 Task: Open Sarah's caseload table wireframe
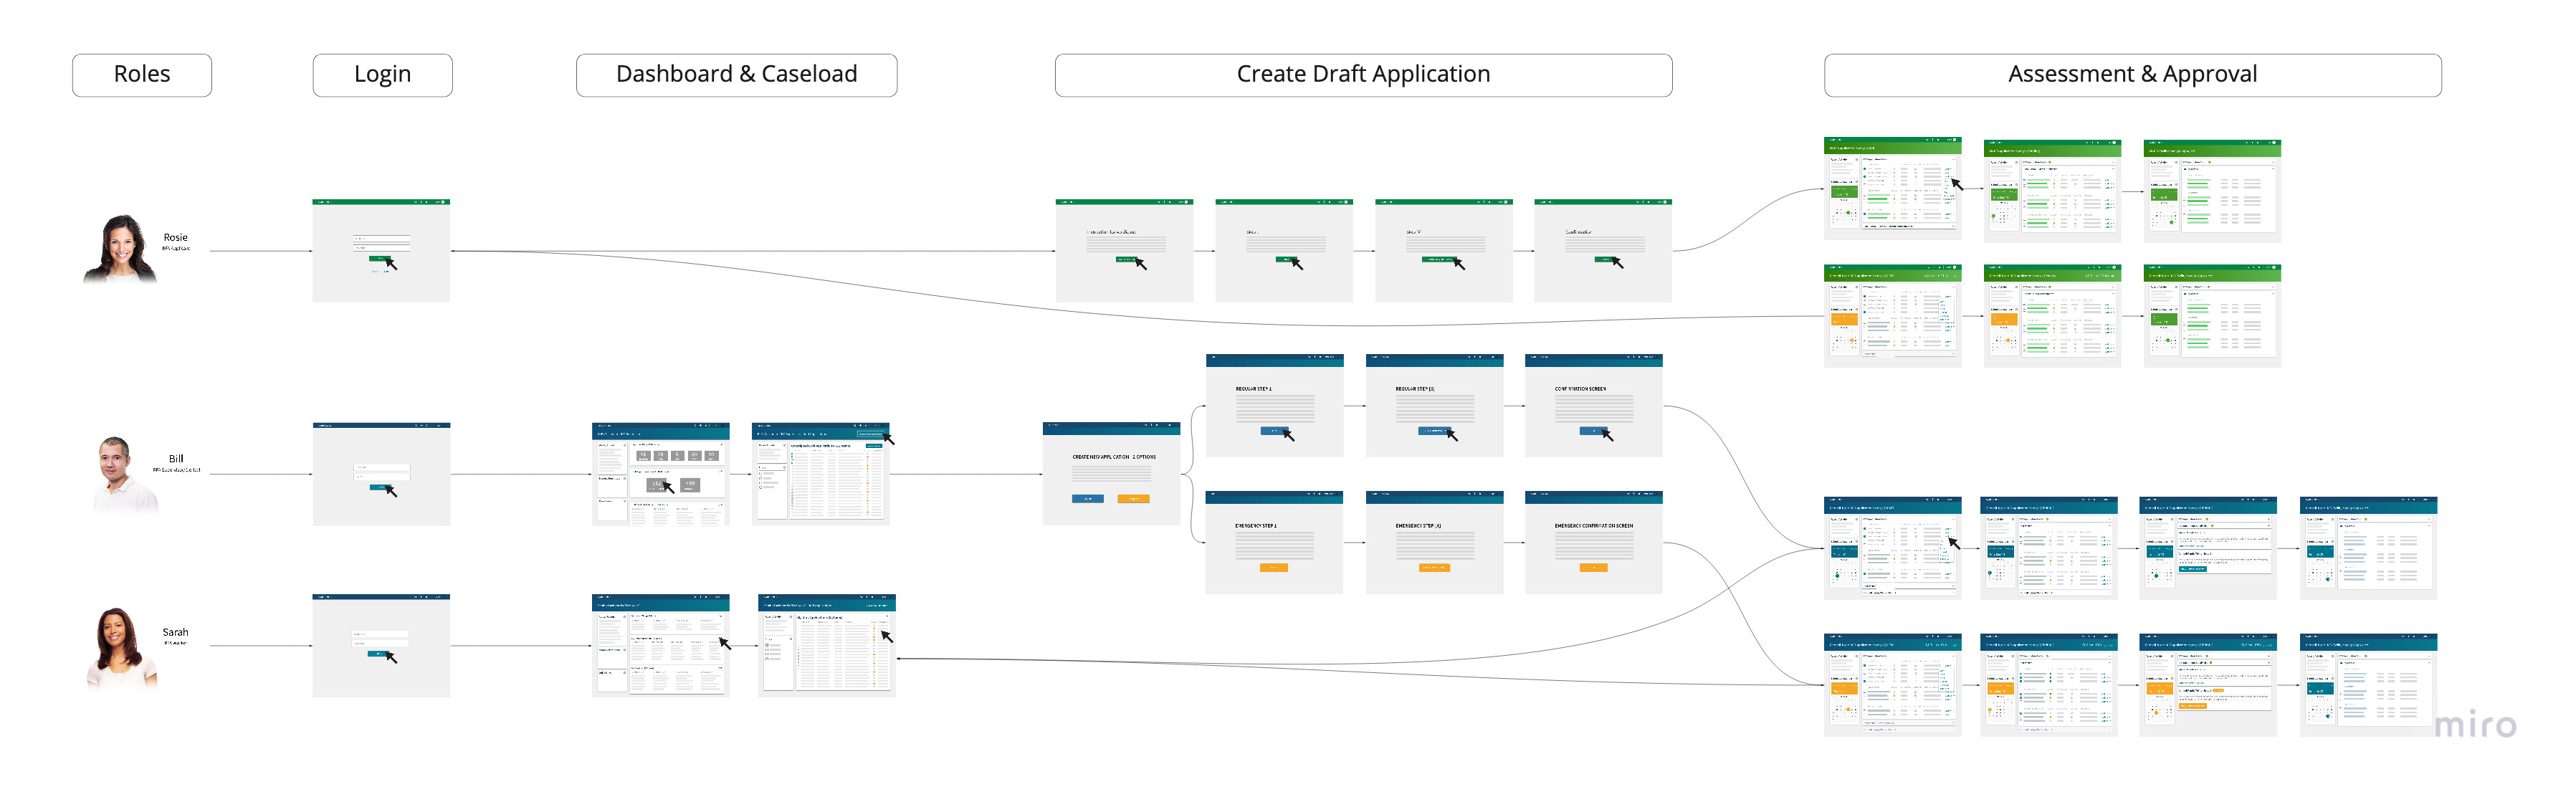coord(826,645)
